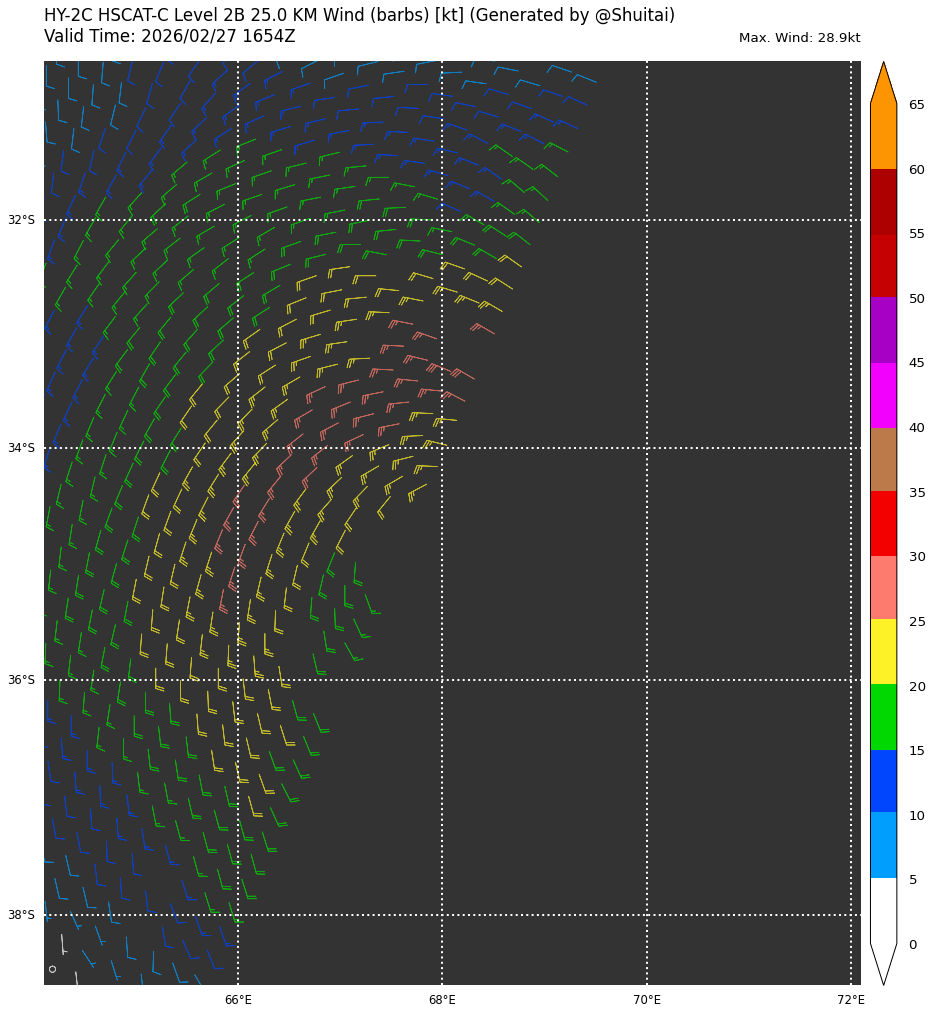Select the 38°S latitude tick label
Viewport: 932px width, 1014px height.
pyautogui.click(x=21, y=915)
